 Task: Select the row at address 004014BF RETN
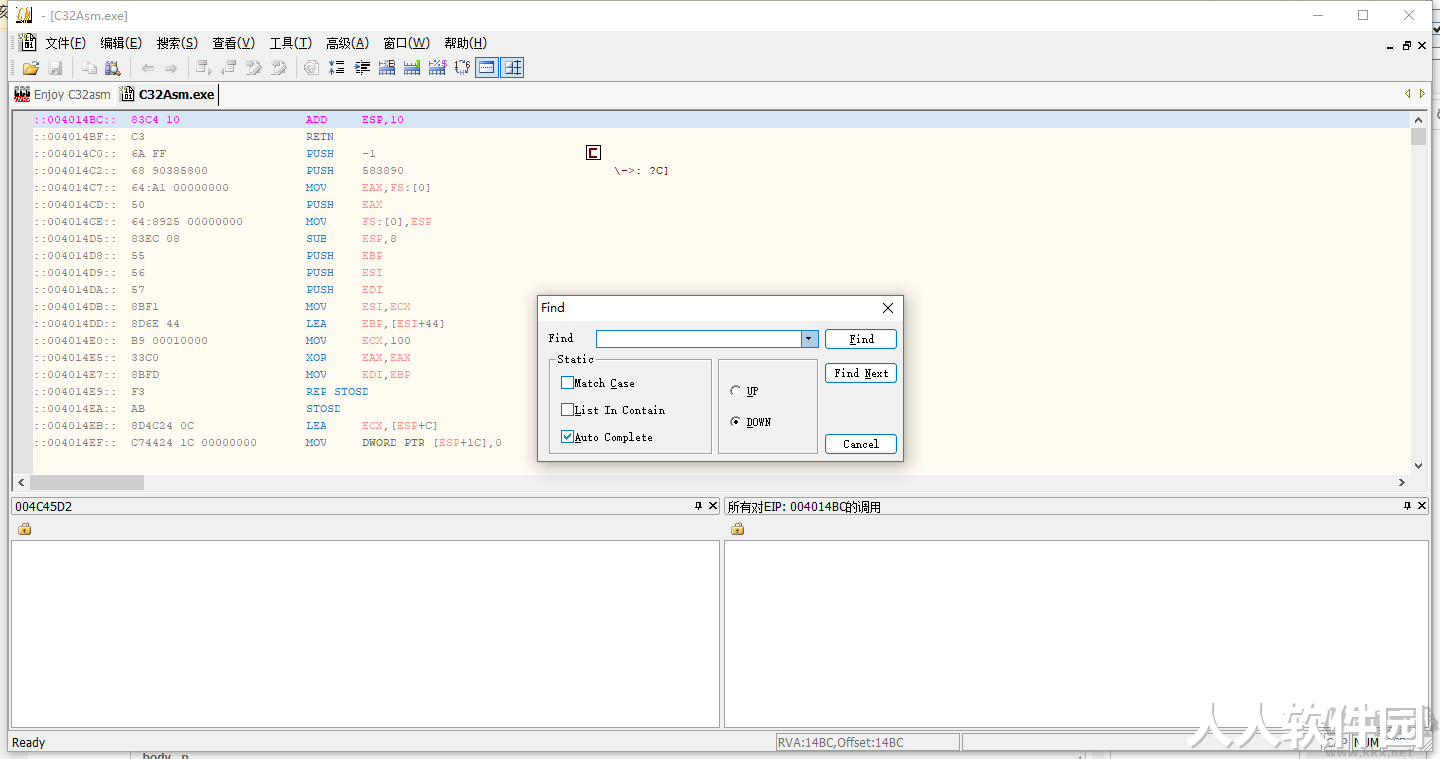721,136
